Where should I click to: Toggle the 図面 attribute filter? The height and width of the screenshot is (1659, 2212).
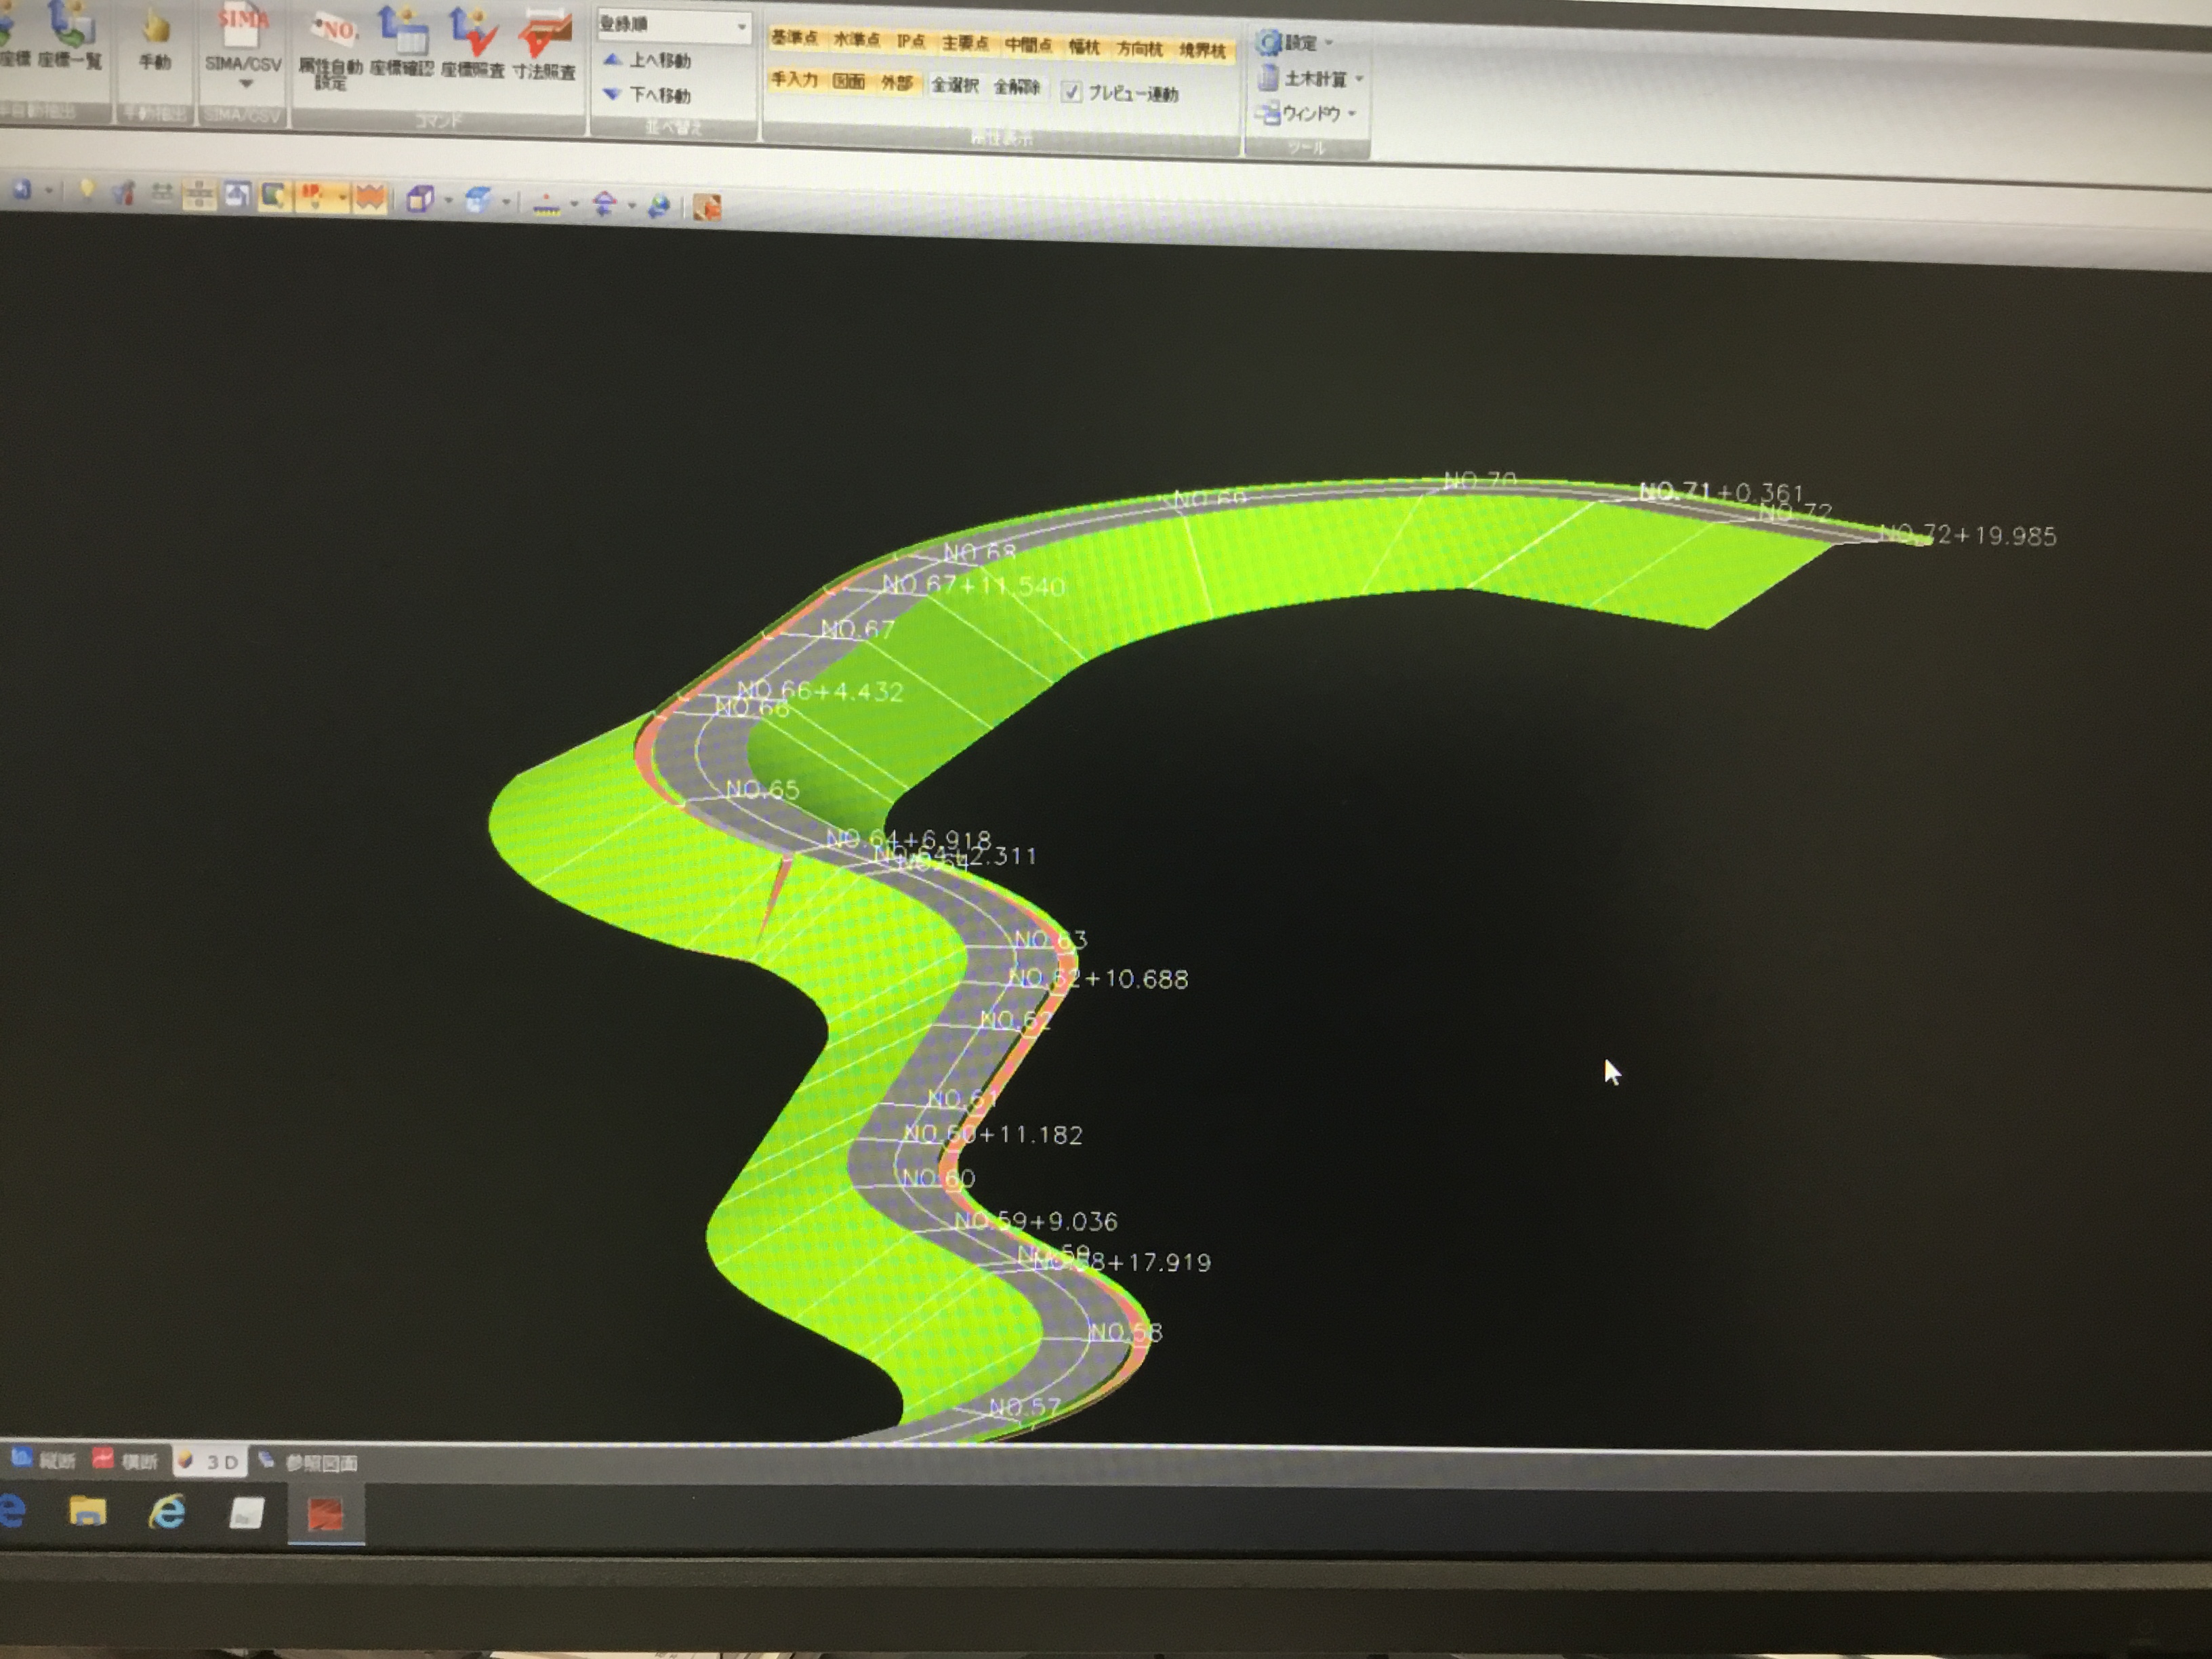pyautogui.click(x=849, y=81)
